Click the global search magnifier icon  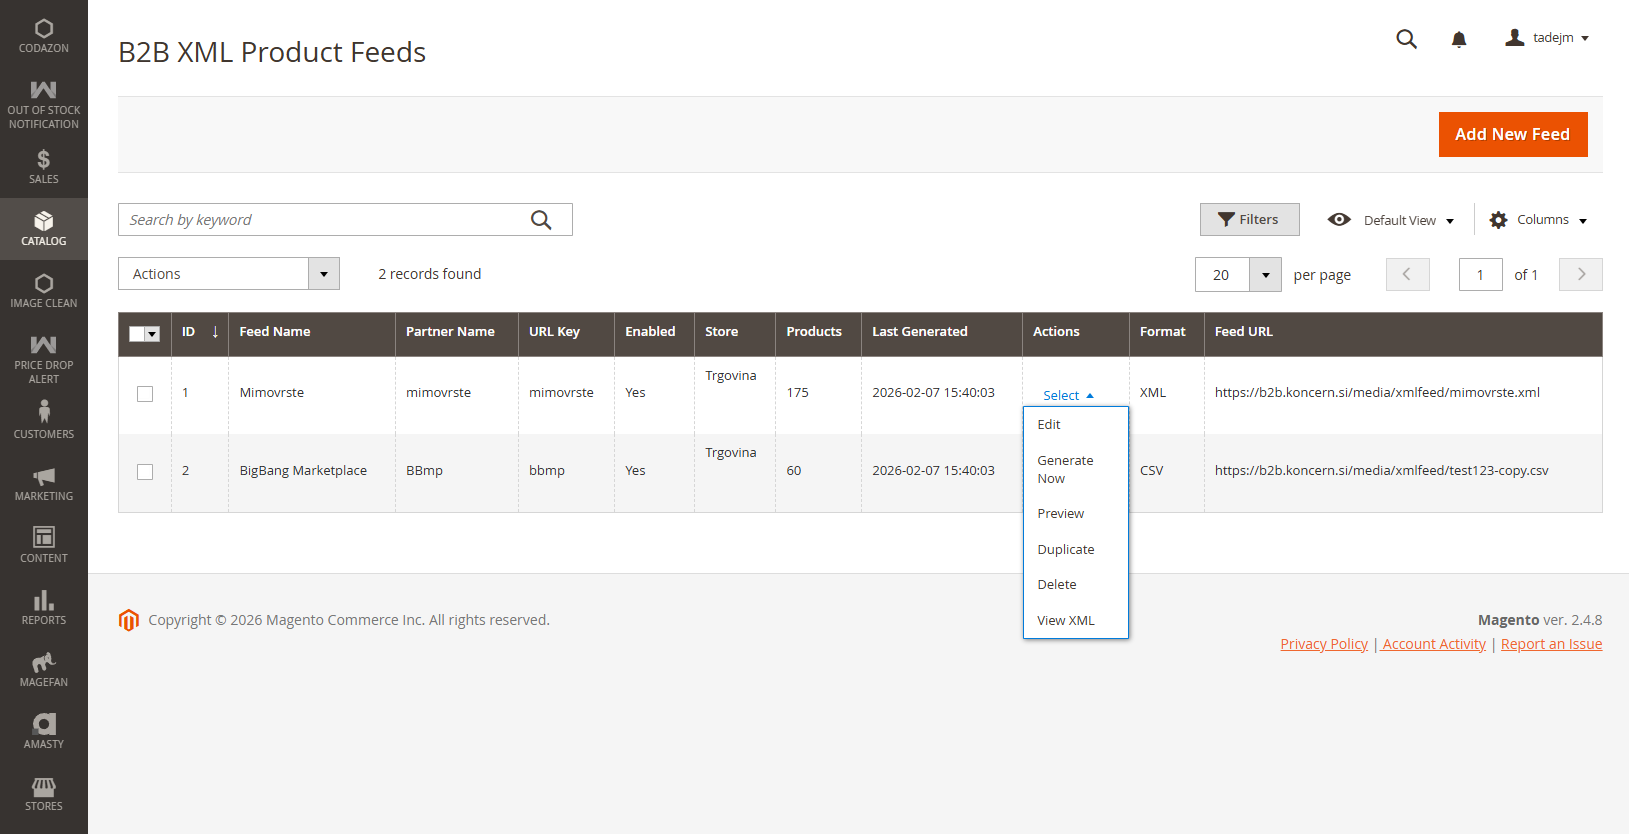point(1406,39)
